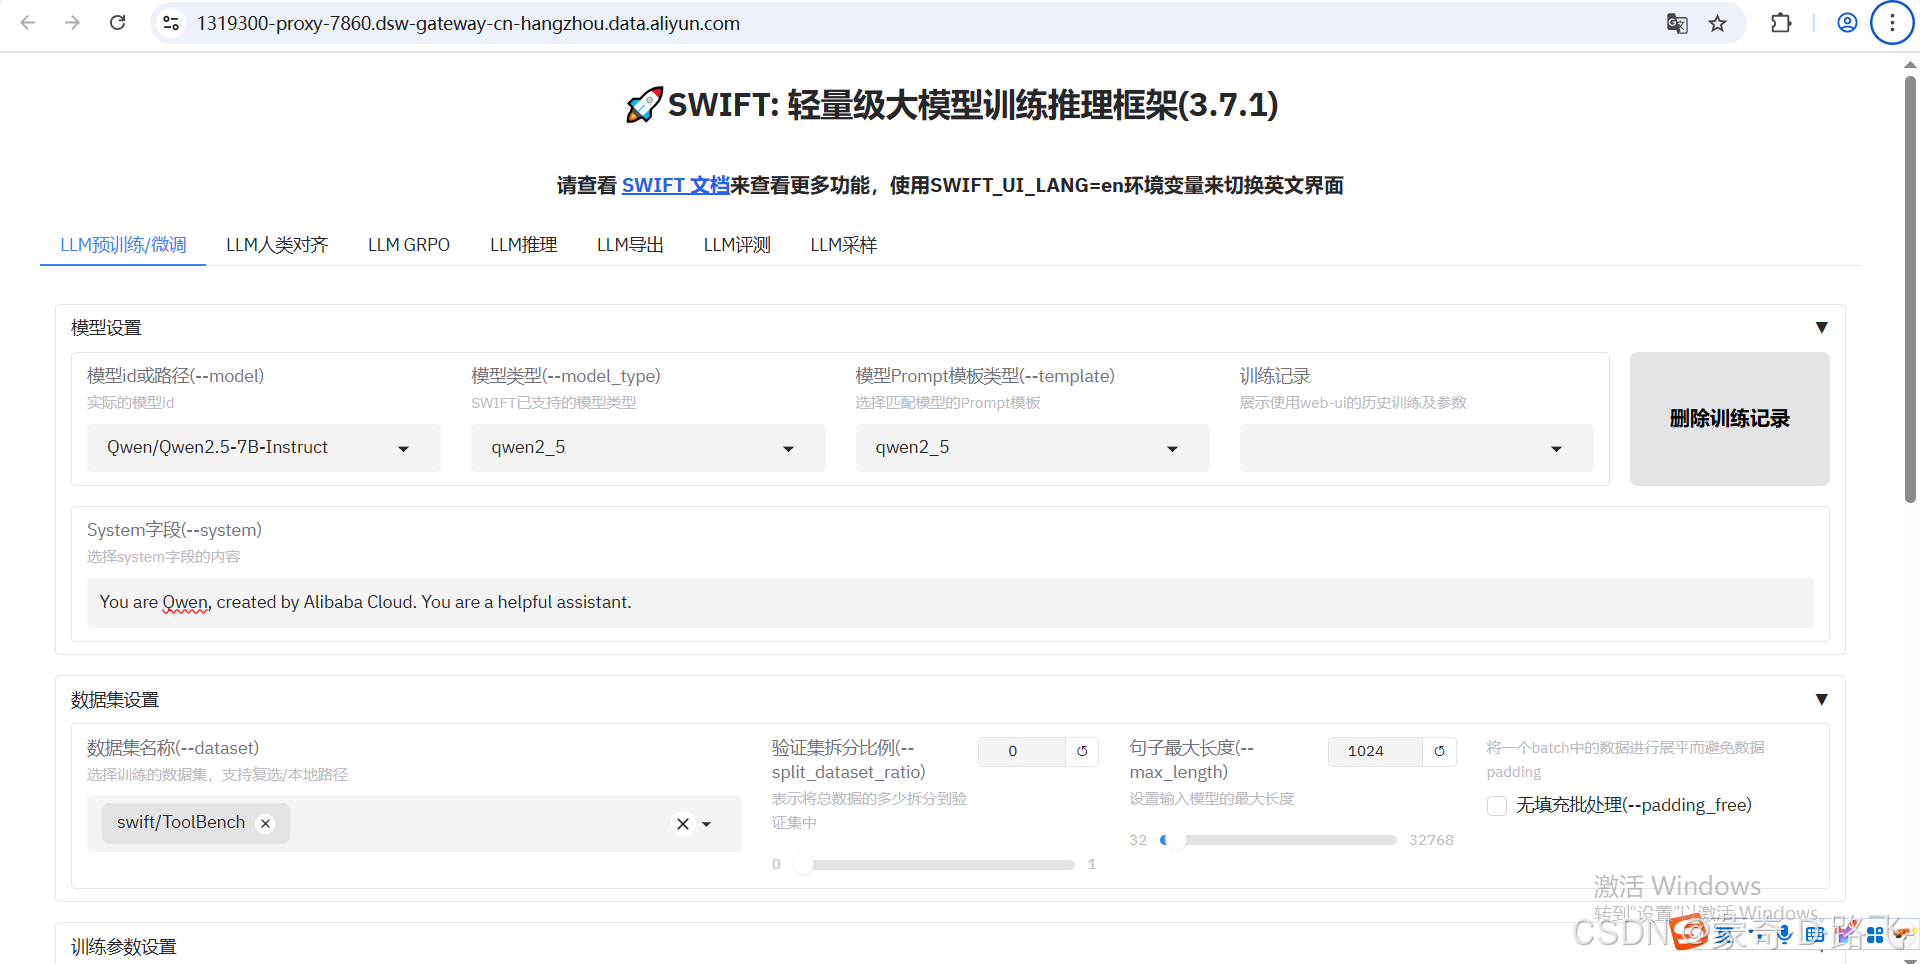The height and width of the screenshot is (964, 1920).
Task: View site information icon in address bar
Action: (x=171, y=23)
